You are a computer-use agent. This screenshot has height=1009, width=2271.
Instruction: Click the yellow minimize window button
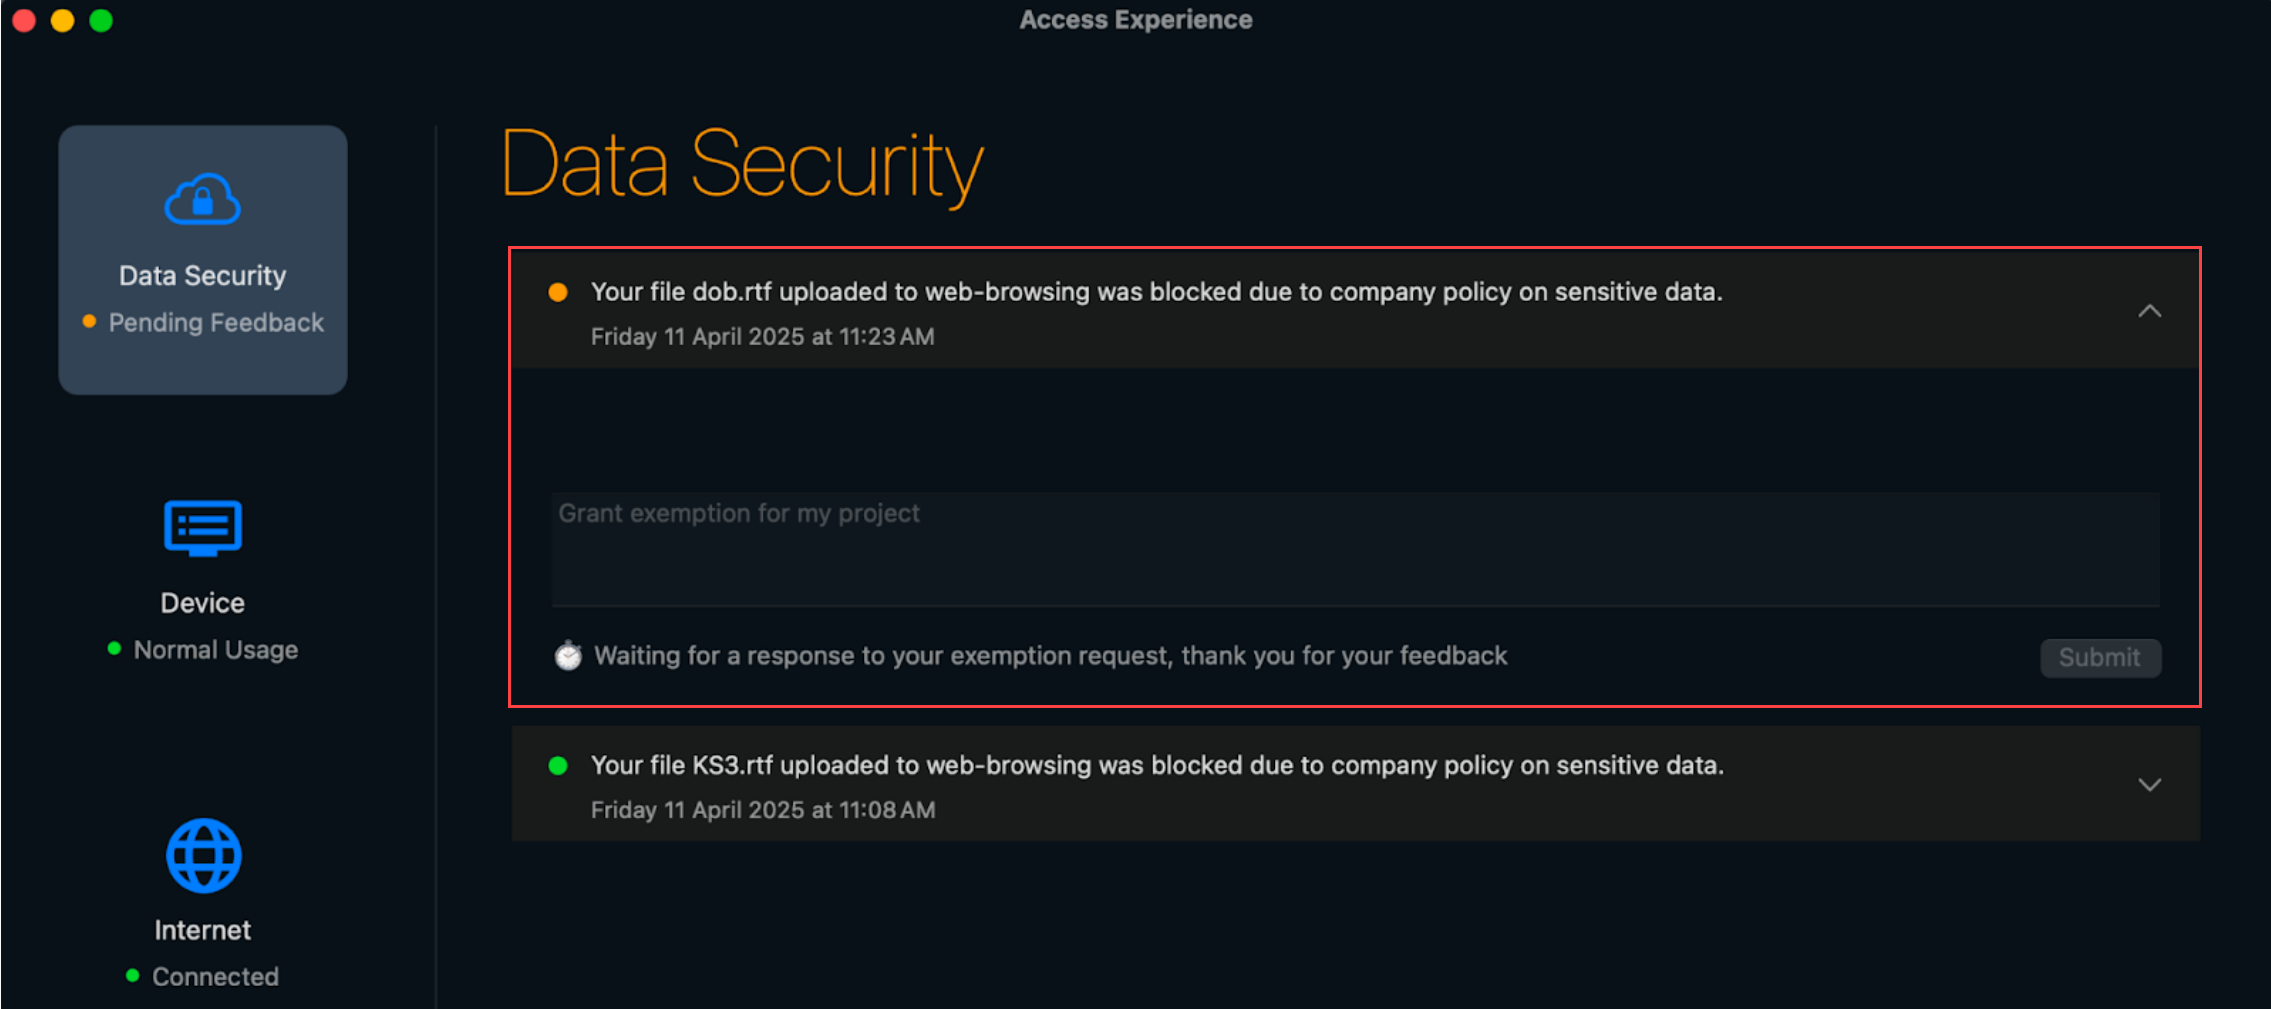[x=62, y=20]
